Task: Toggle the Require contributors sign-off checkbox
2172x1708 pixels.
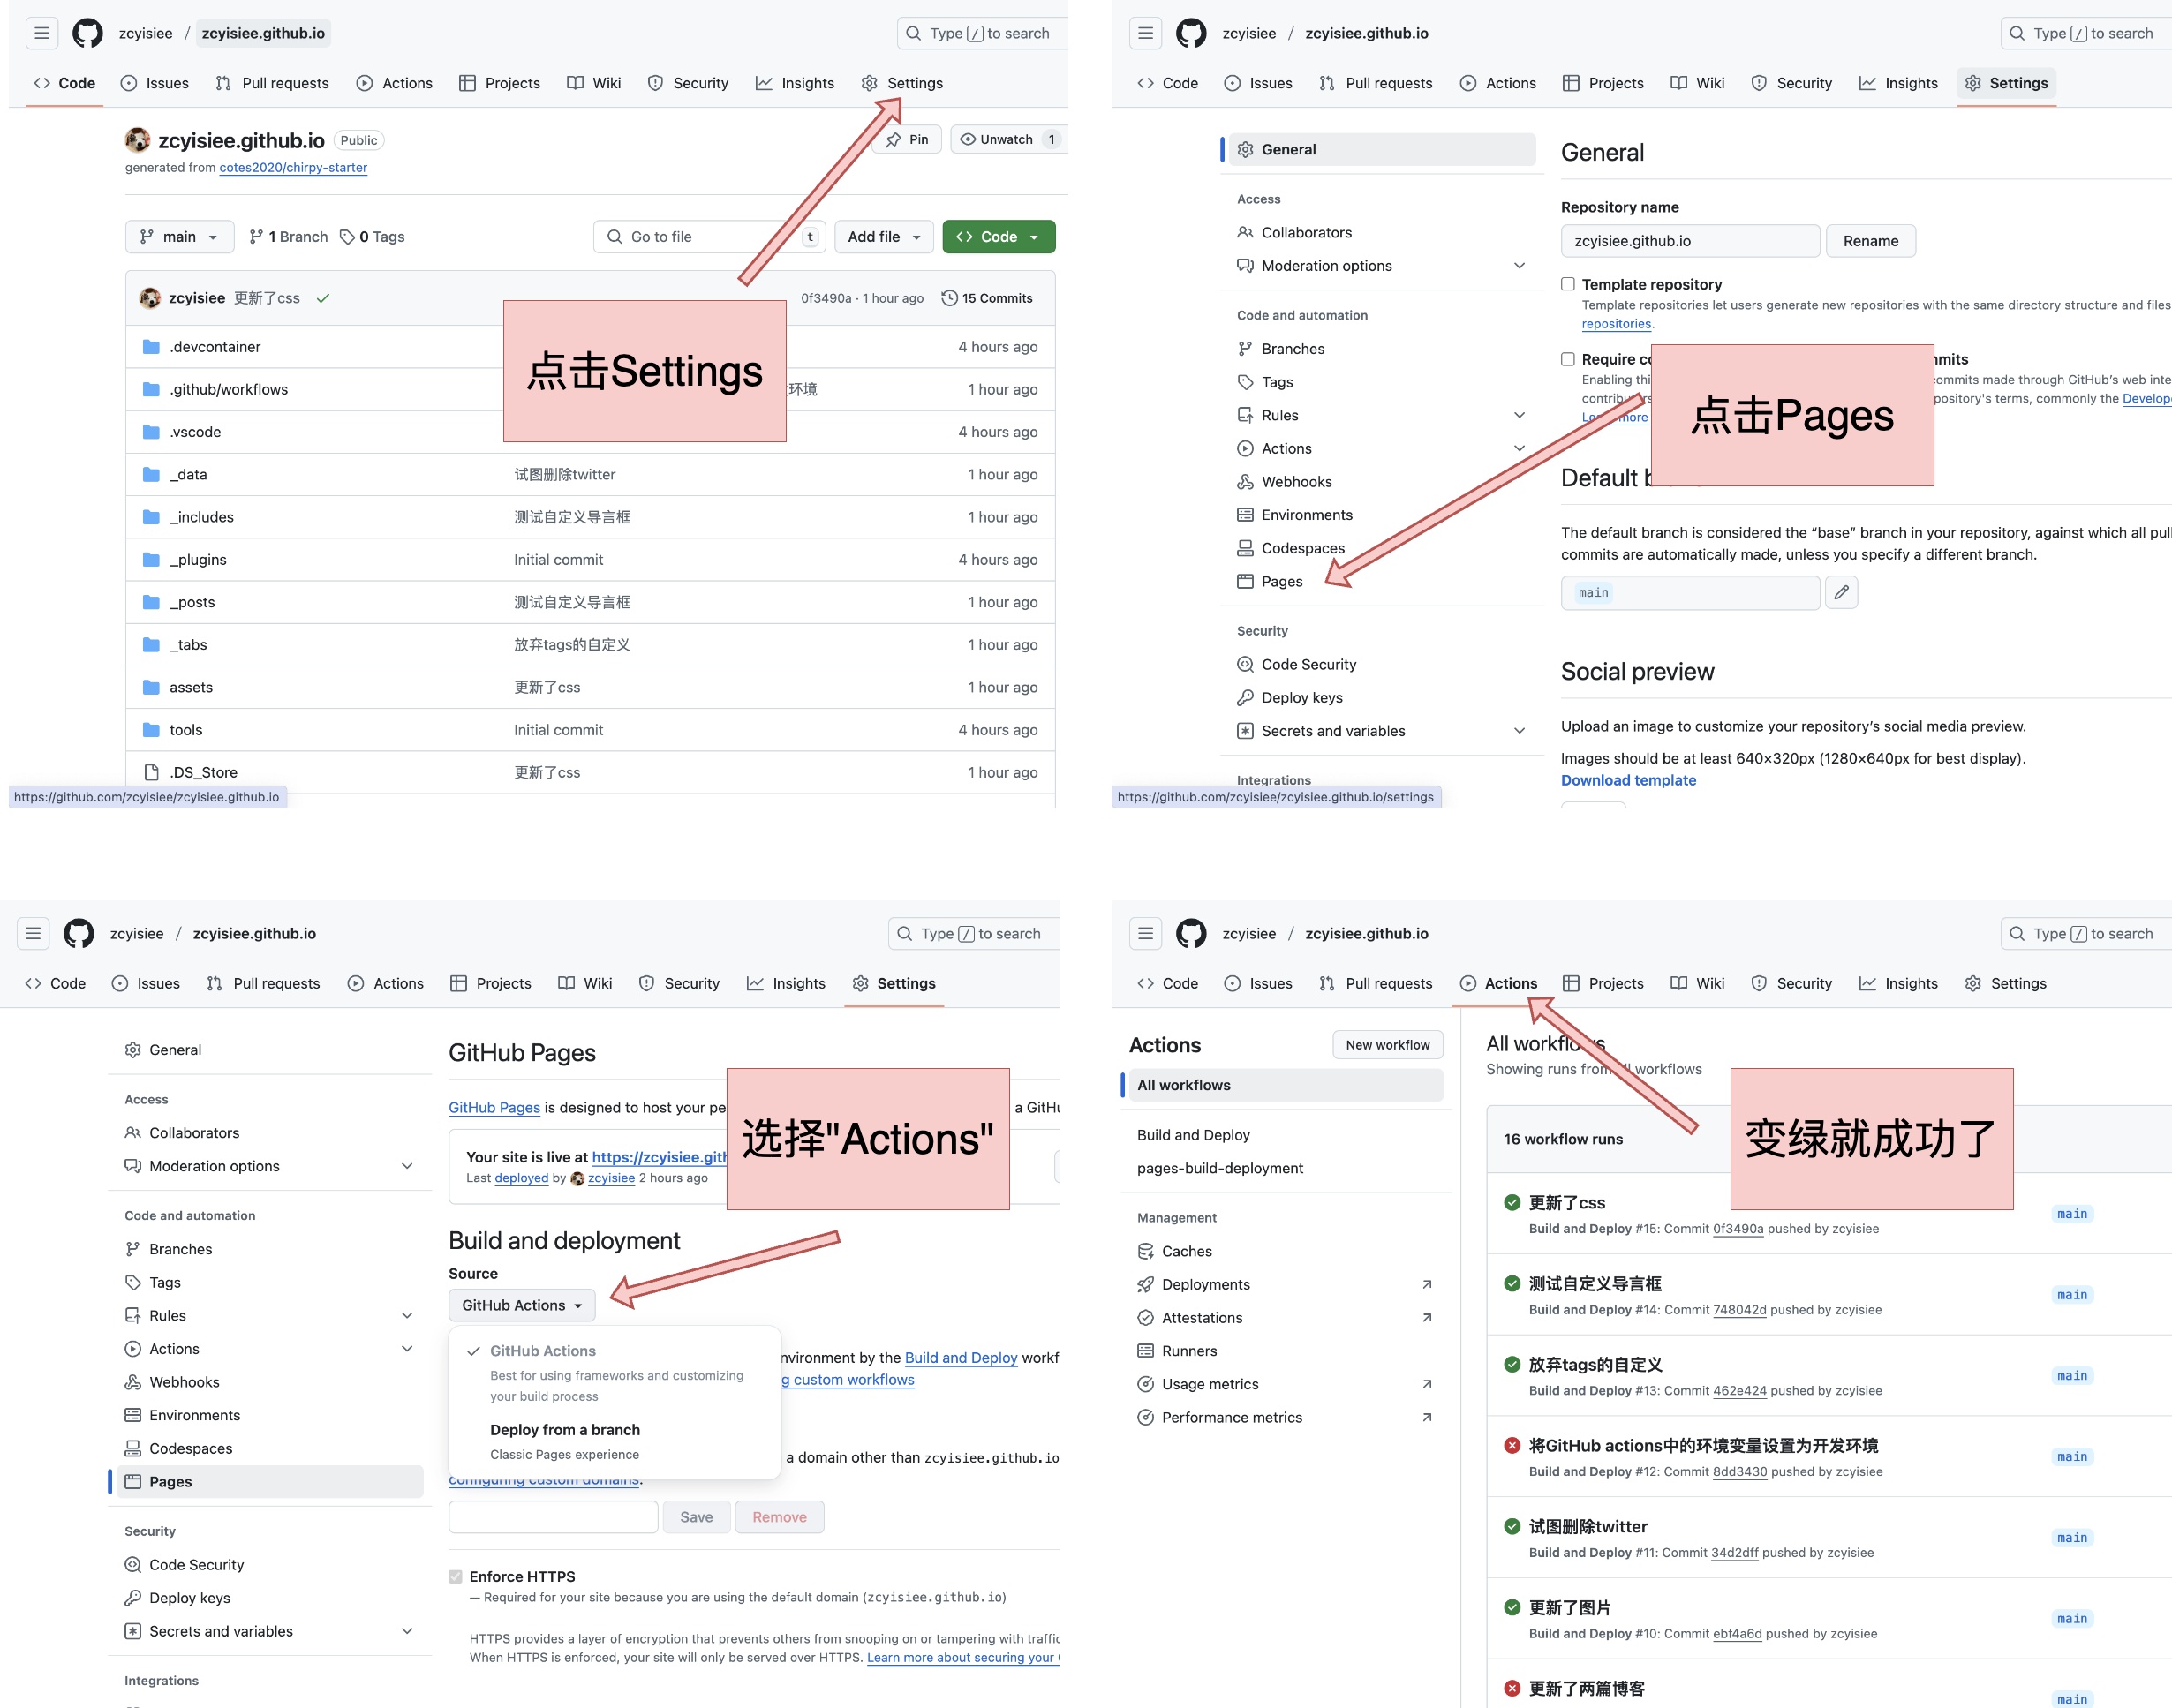Action: coord(1568,359)
